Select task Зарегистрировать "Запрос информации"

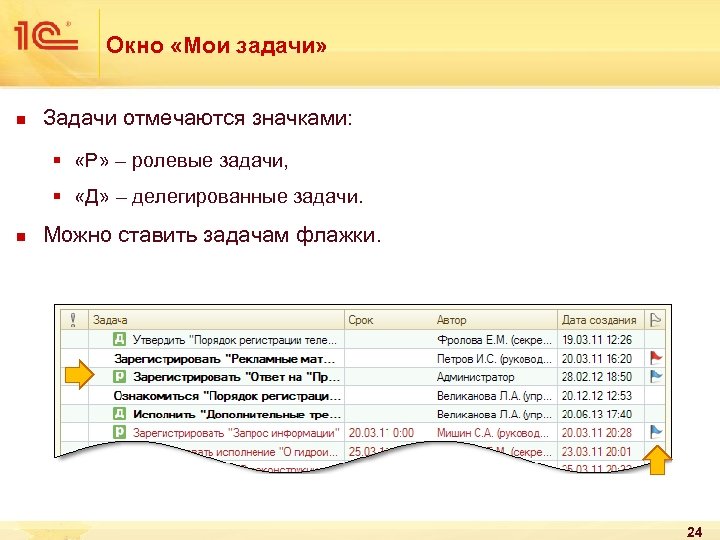(x=236, y=433)
